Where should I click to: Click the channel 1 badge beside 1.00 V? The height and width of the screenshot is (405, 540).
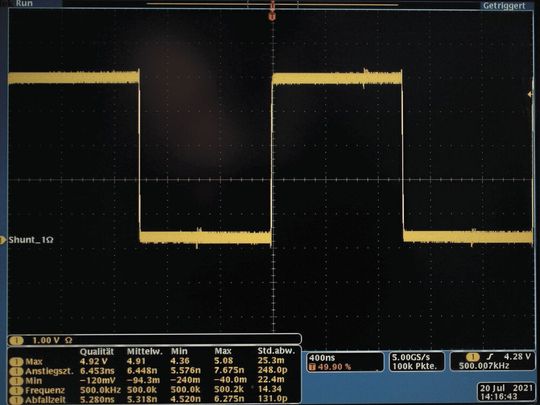click(16, 341)
